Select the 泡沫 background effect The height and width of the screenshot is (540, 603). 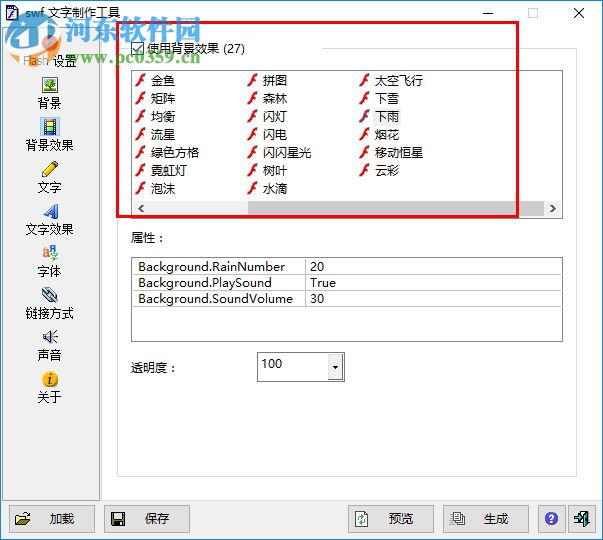pyautogui.click(x=155, y=188)
